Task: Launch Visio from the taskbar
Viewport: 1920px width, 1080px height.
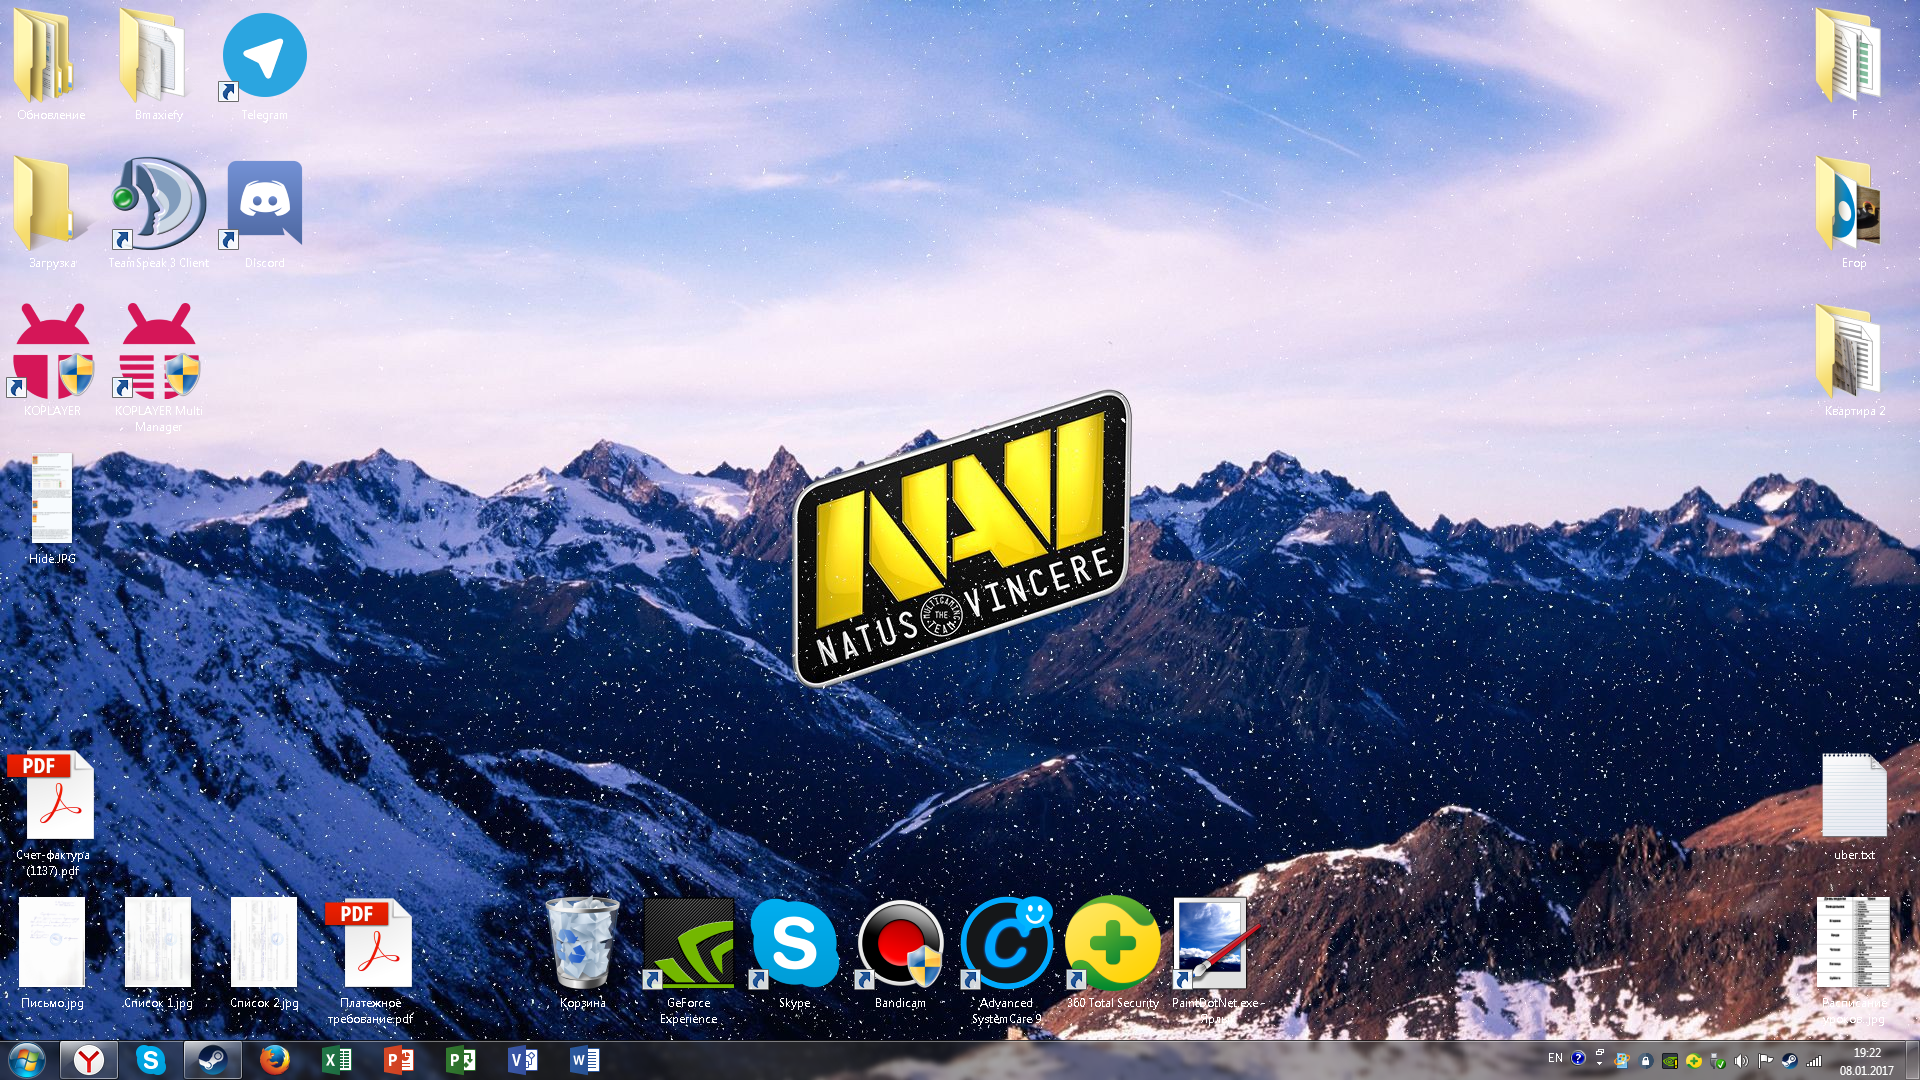Action: pos(522,1060)
